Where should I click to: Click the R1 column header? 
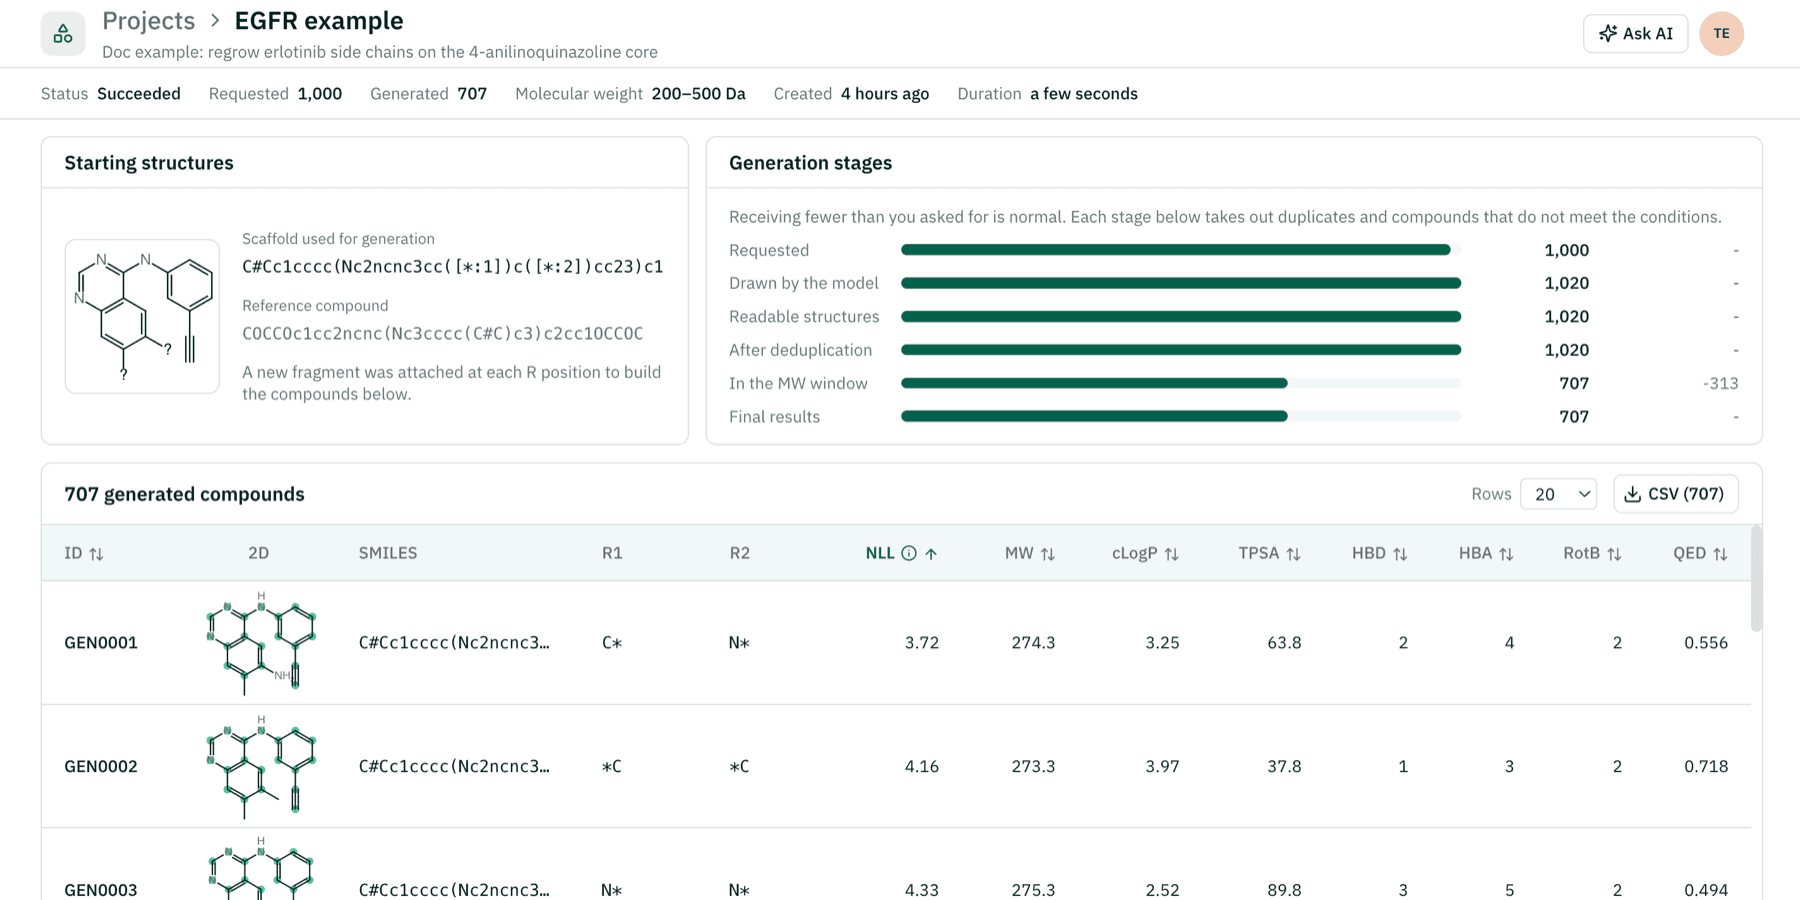612,553
